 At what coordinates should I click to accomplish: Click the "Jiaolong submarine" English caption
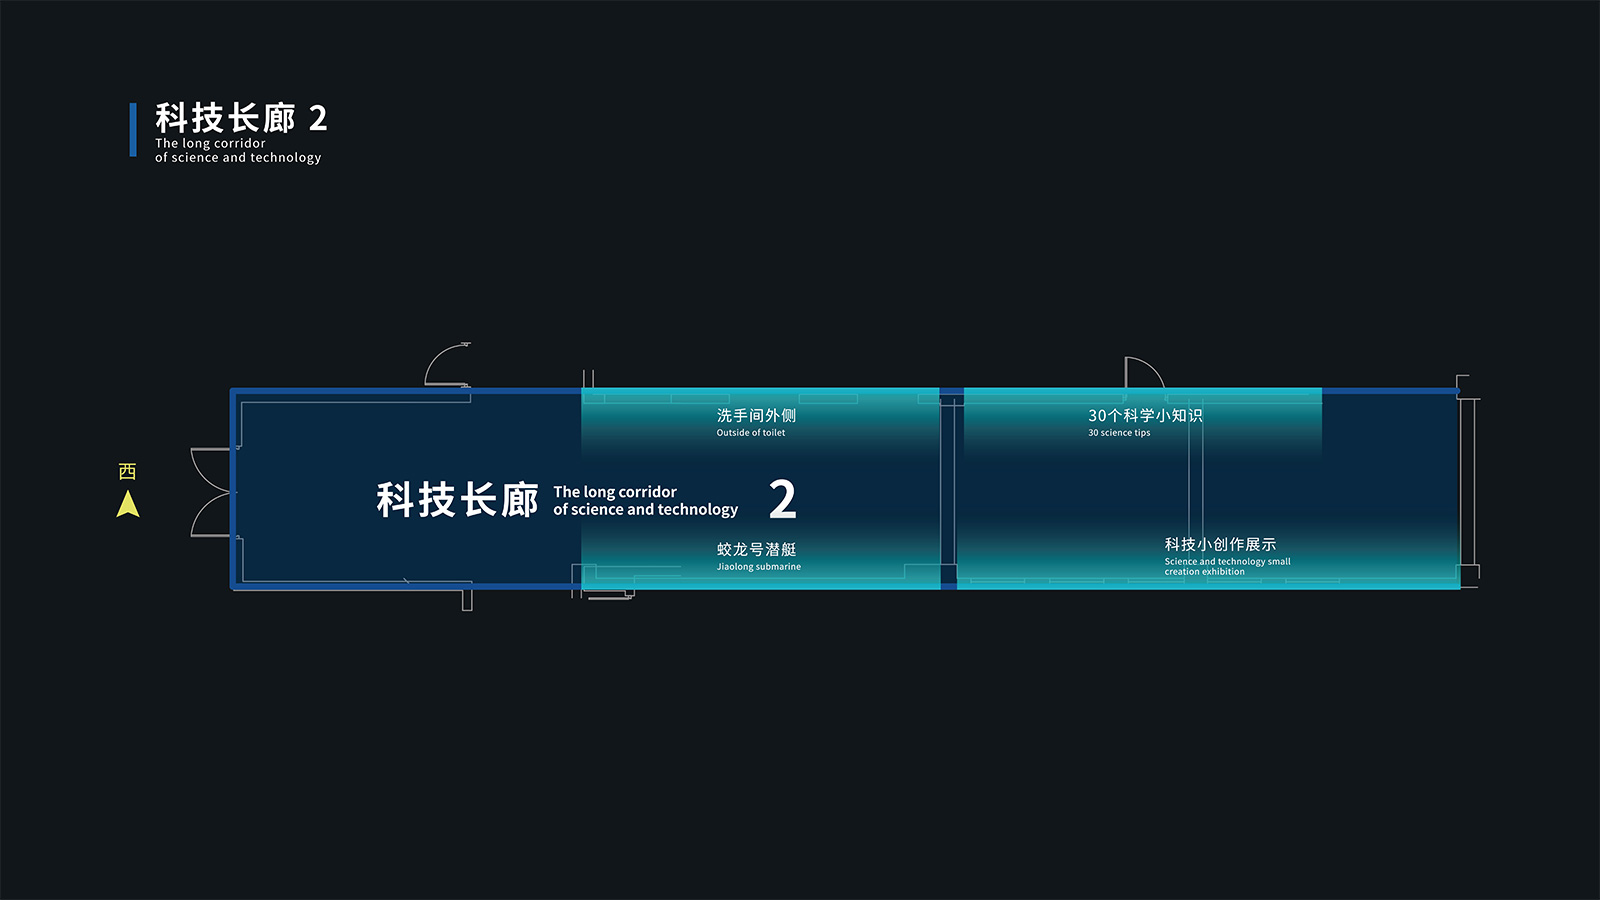[758, 567]
